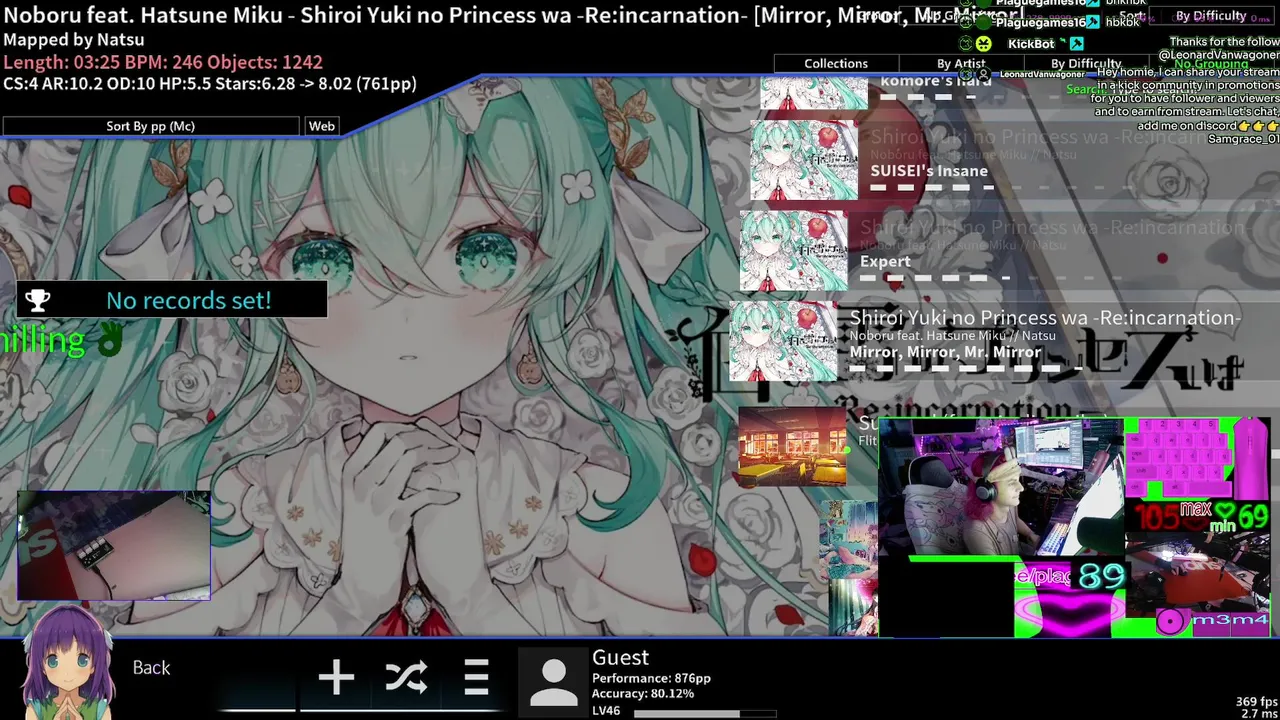
Task: Pick a random beatmap with shuffle icon
Action: pos(406,677)
